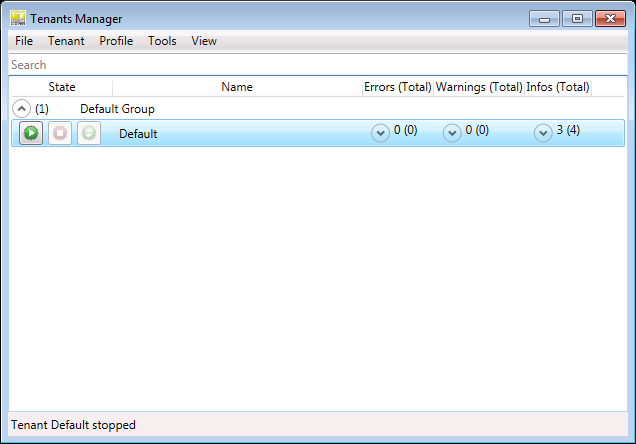Select the Default tenant row name

click(x=138, y=134)
